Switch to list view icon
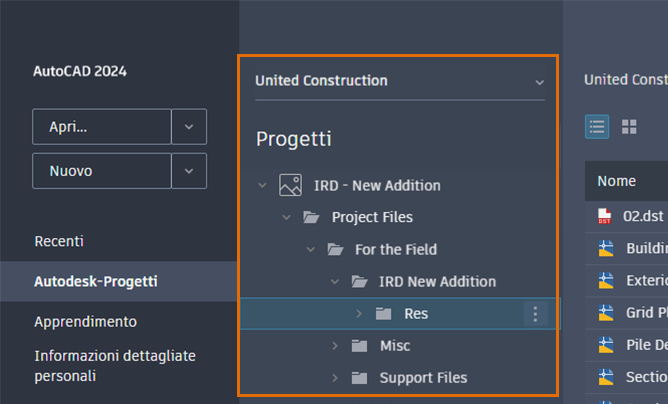 tap(597, 126)
